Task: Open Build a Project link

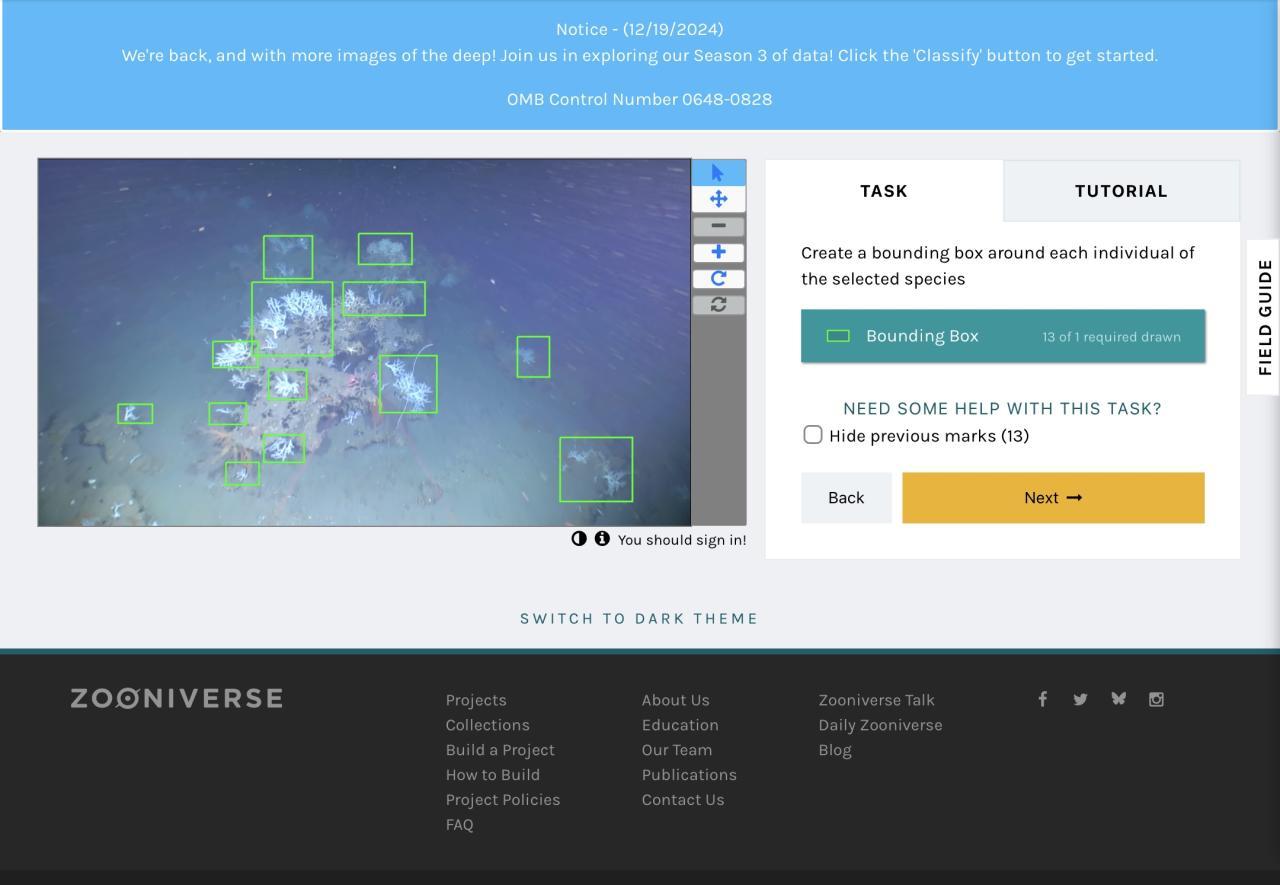Action: [x=500, y=750]
